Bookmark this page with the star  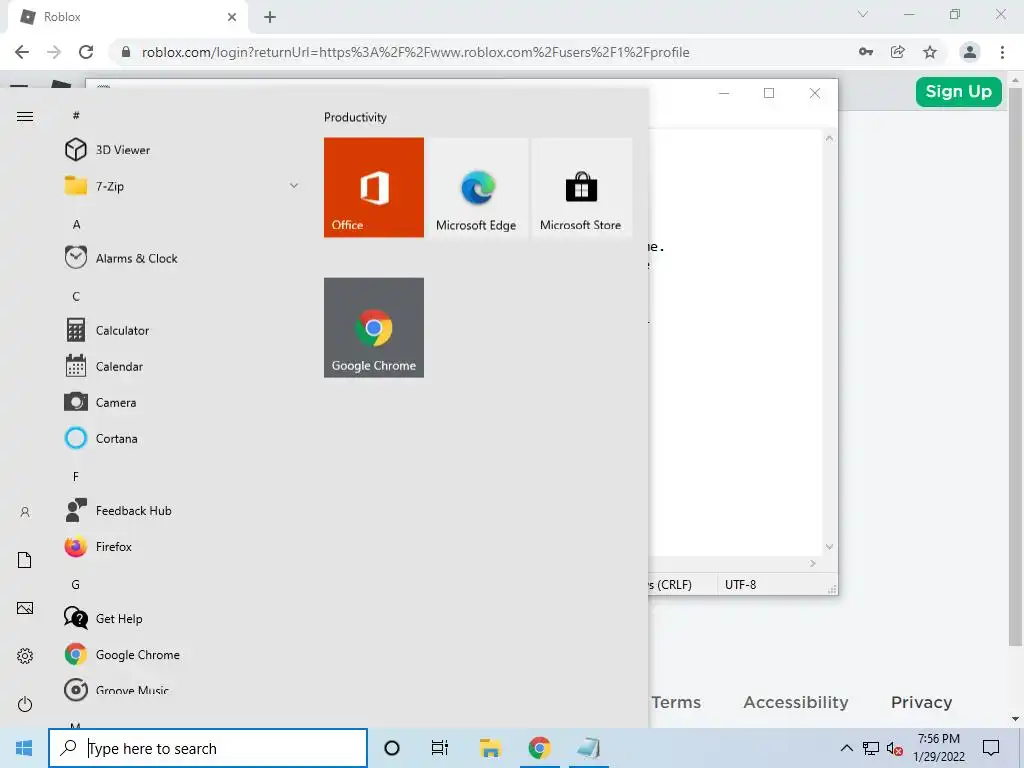point(930,52)
